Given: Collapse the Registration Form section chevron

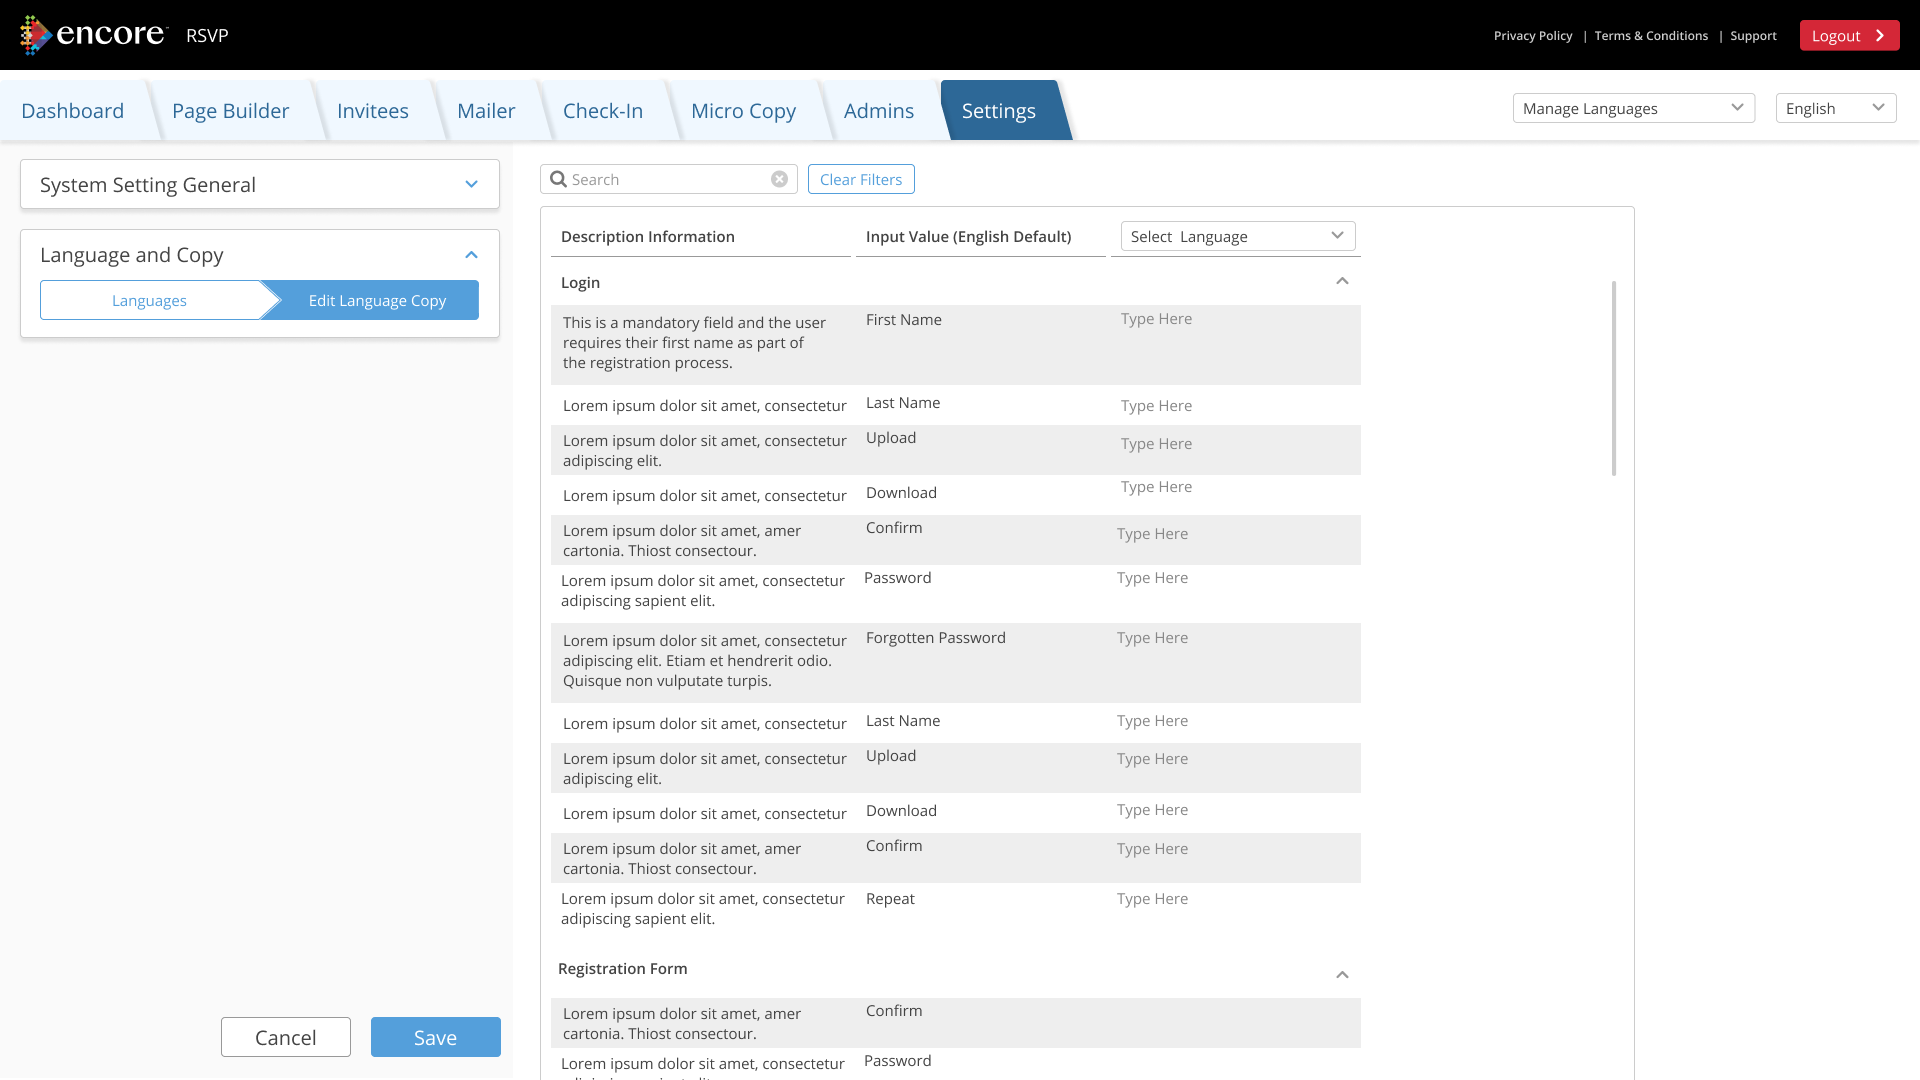Looking at the screenshot, I should 1342,975.
